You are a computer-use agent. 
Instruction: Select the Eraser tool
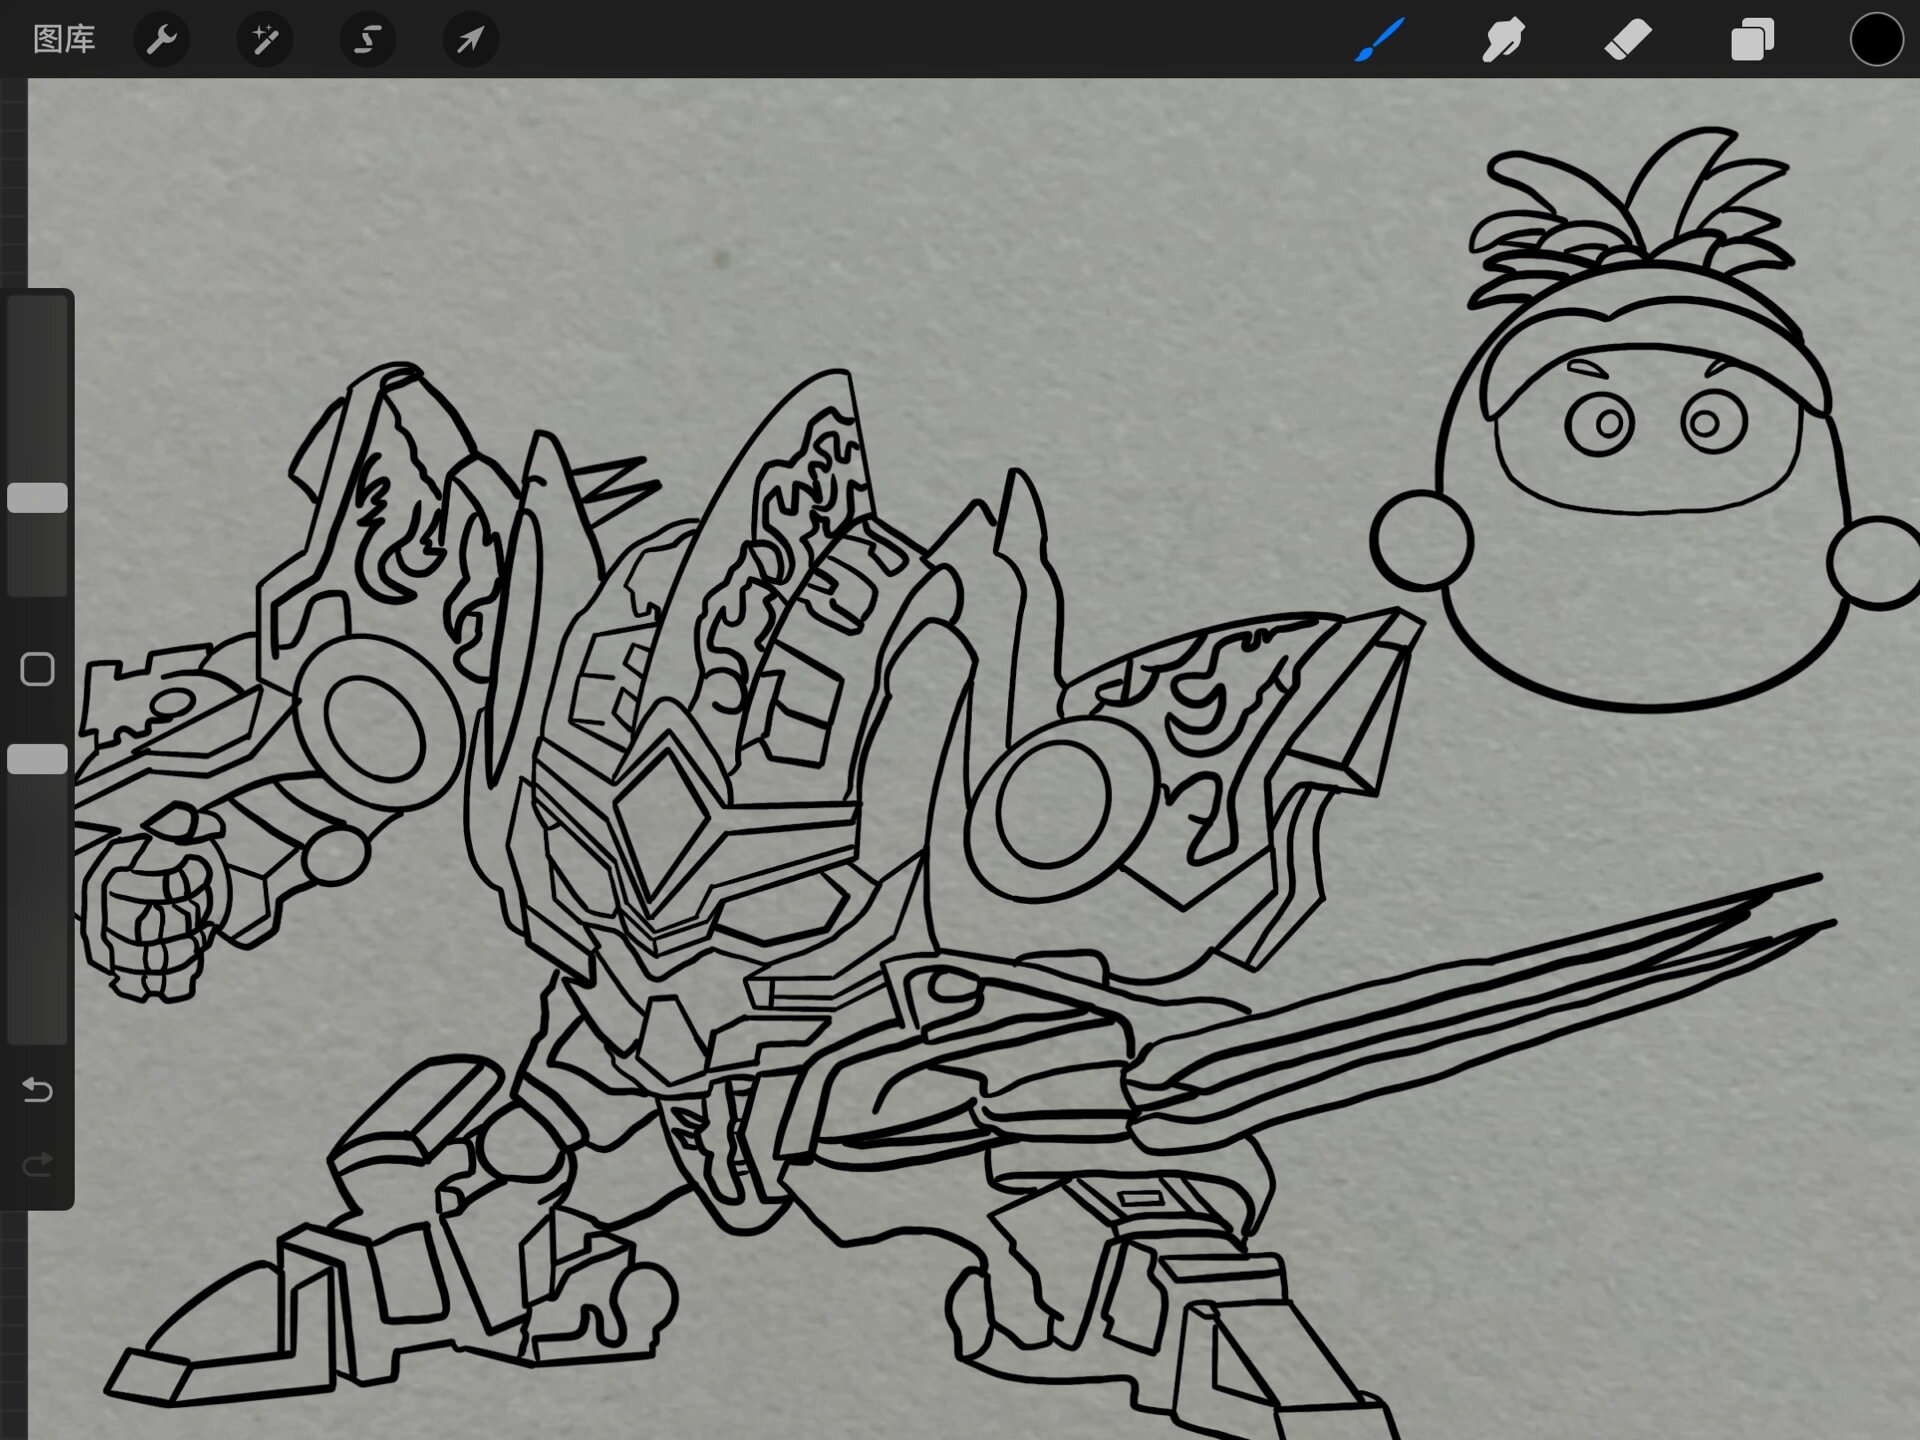[1628, 40]
